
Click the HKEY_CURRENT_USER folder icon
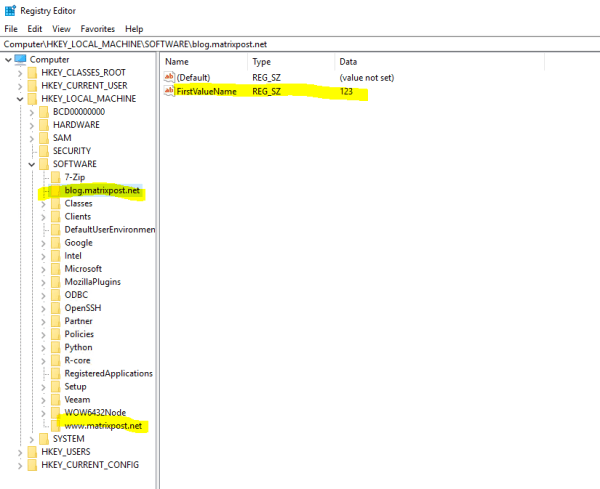(x=33, y=86)
